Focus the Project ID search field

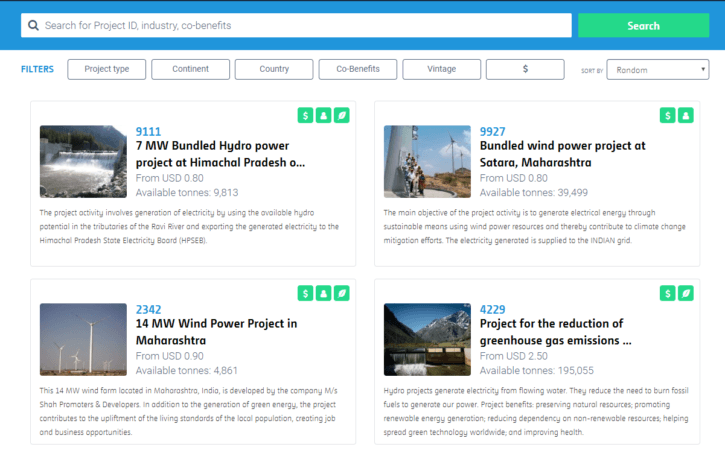(x=296, y=25)
